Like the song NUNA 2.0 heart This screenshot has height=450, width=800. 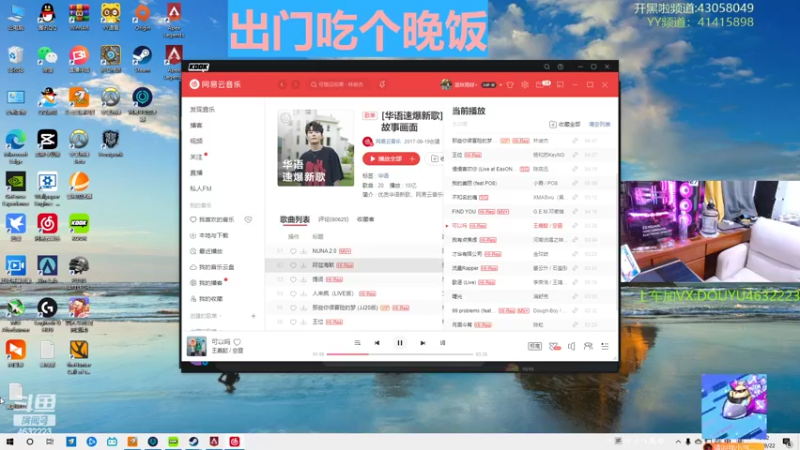tap(293, 251)
